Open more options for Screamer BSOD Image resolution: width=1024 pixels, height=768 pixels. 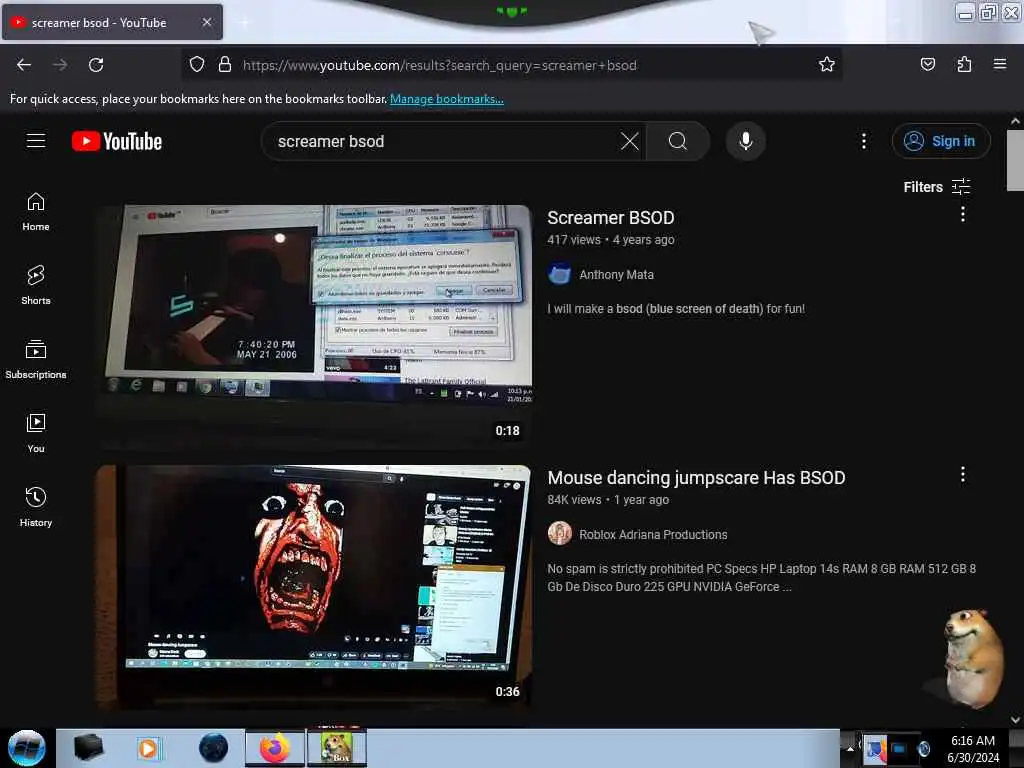[963, 214]
